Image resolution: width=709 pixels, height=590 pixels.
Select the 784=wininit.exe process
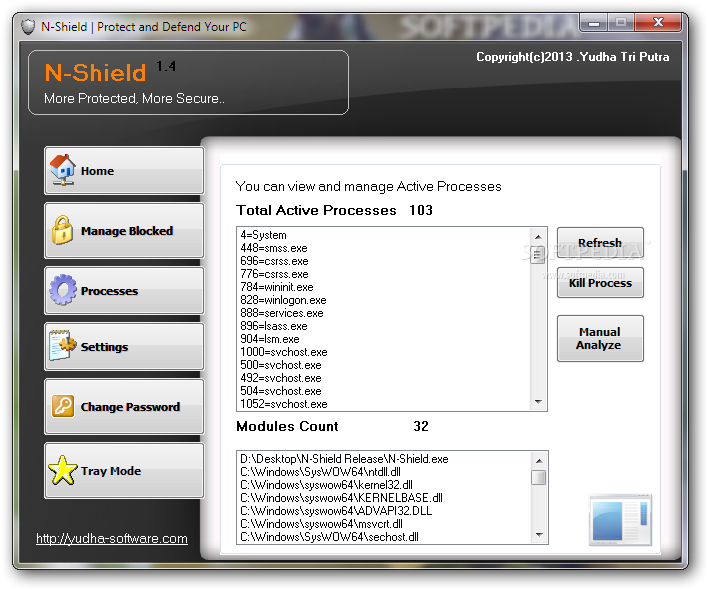[384, 287]
